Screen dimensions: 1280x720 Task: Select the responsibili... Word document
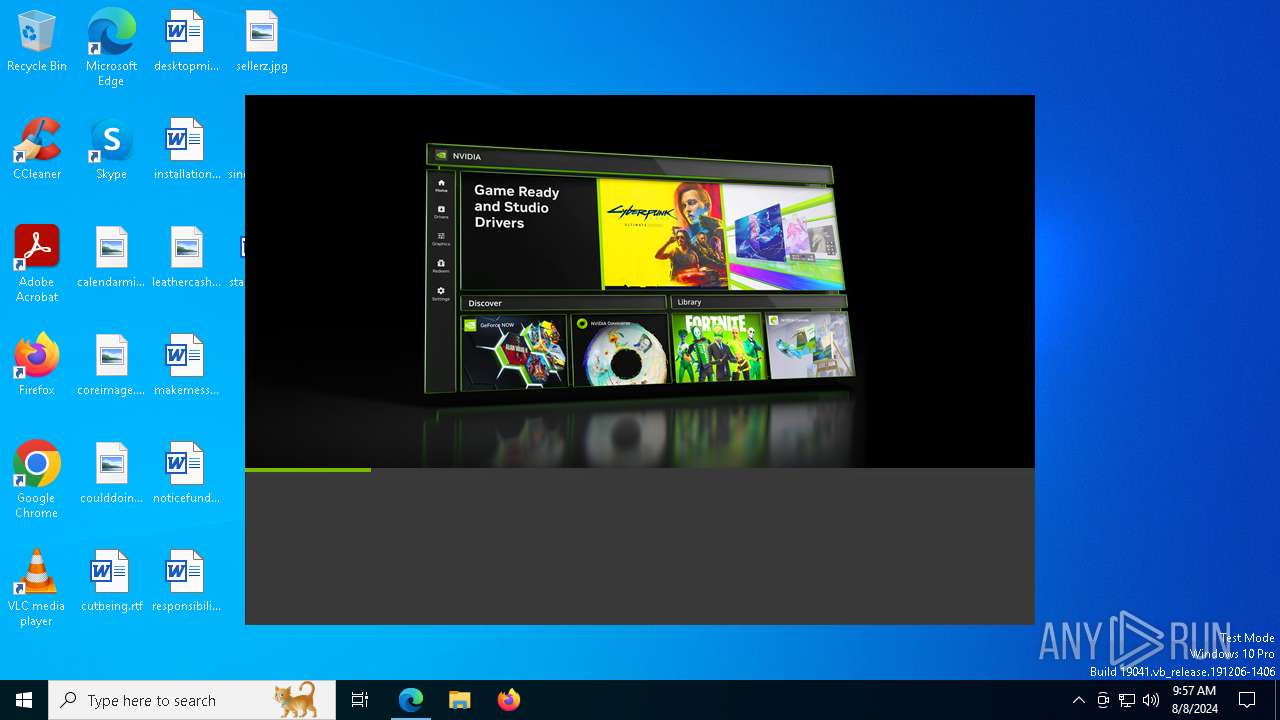[x=186, y=582]
